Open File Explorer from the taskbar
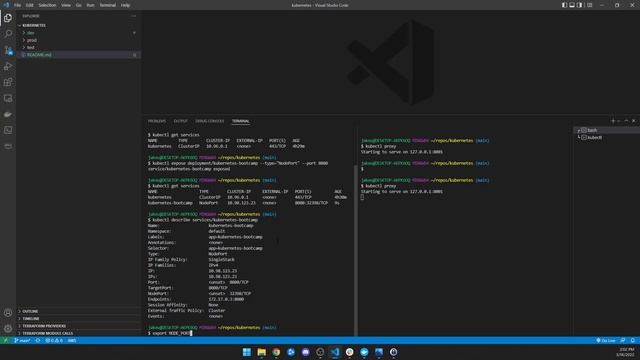Viewport: 640px width, 360px height. [261, 352]
